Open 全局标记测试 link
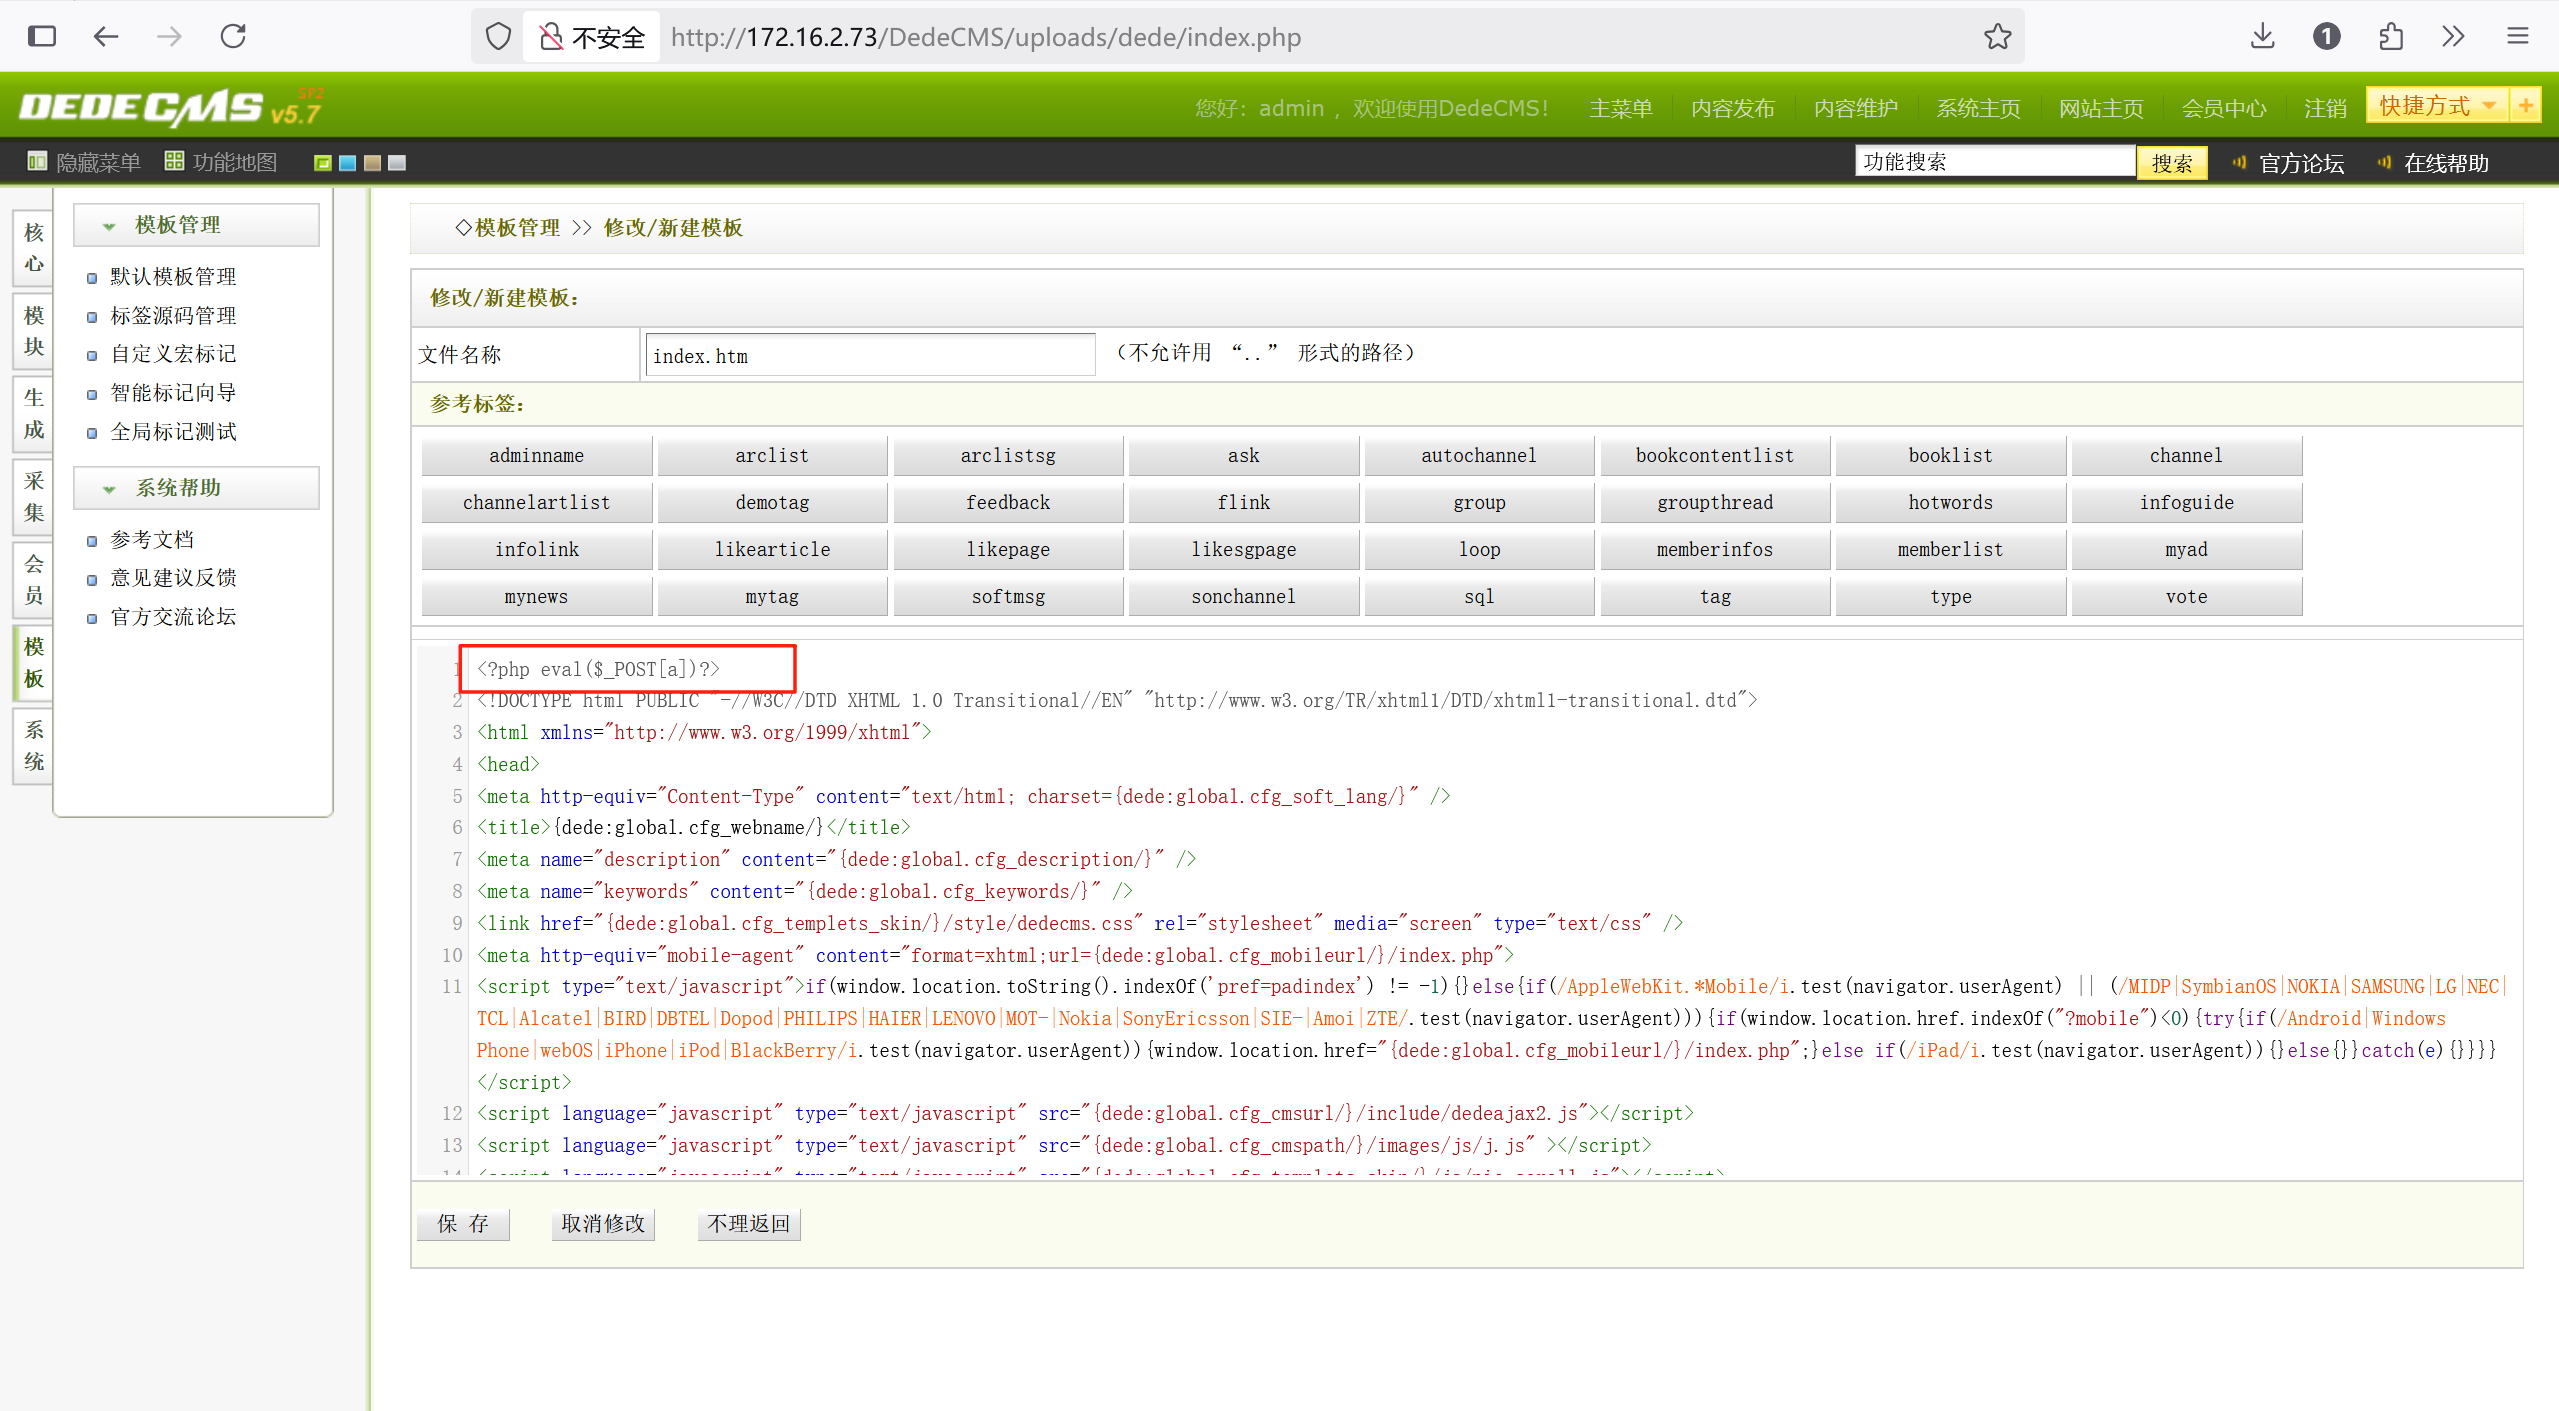Image resolution: width=2559 pixels, height=1411 pixels. [x=173, y=432]
